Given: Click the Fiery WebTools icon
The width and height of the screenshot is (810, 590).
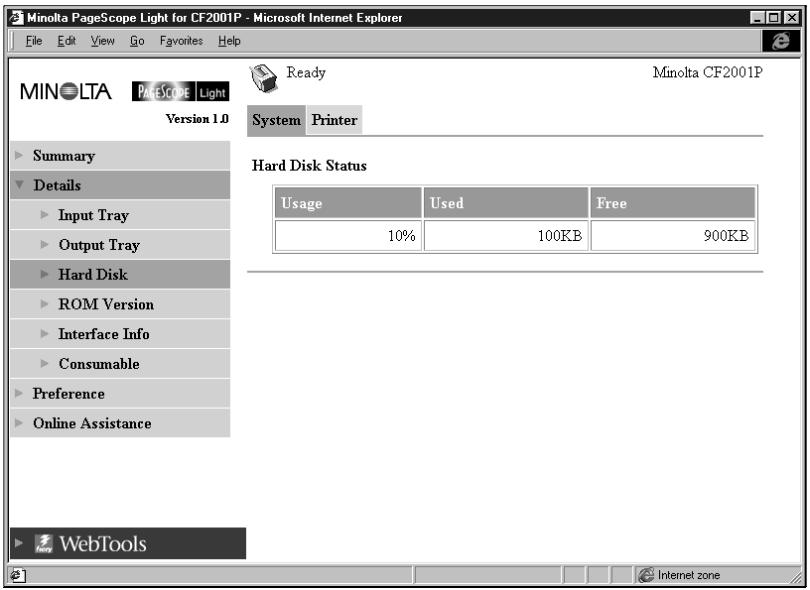Looking at the screenshot, I should click(x=44, y=544).
